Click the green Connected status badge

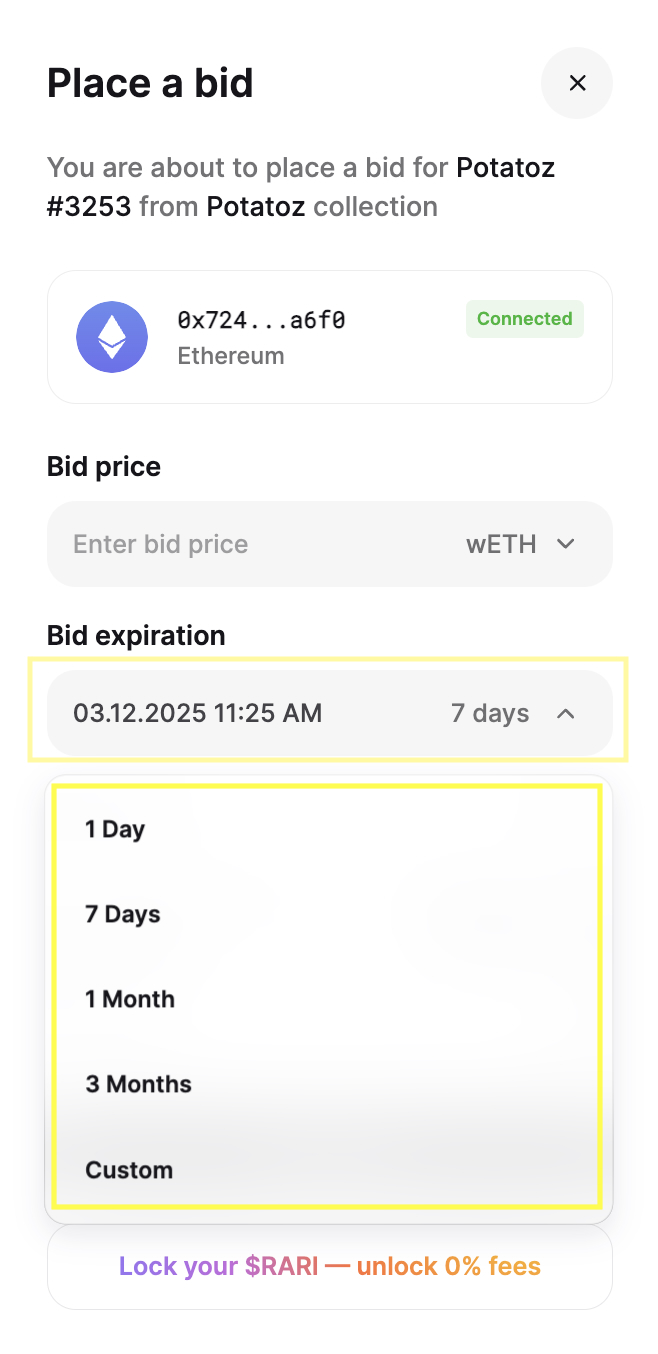pos(525,319)
